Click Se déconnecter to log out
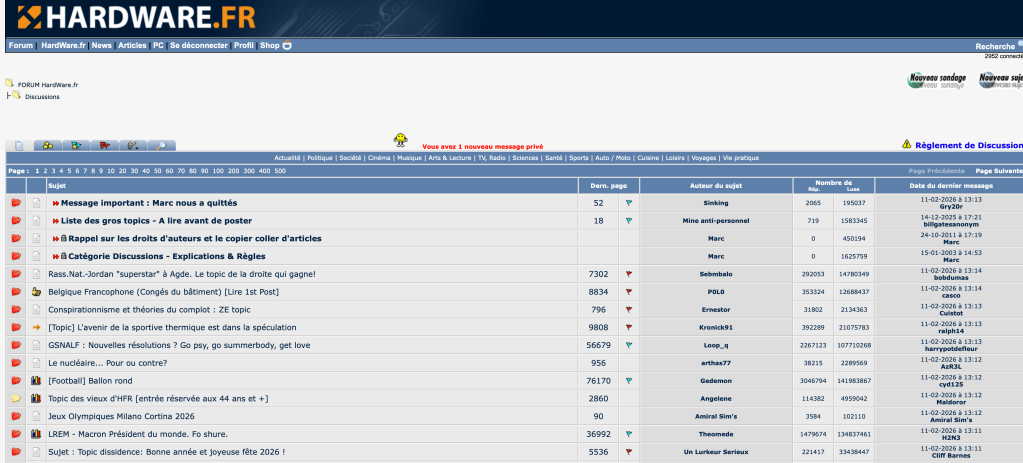This screenshot has width=1023, height=463. coord(200,45)
